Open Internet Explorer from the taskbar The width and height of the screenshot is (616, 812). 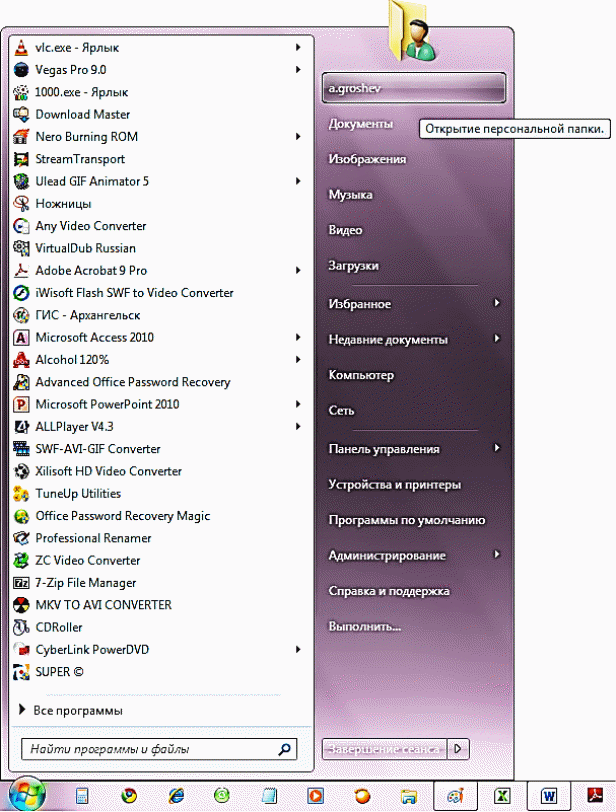[175, 795]
